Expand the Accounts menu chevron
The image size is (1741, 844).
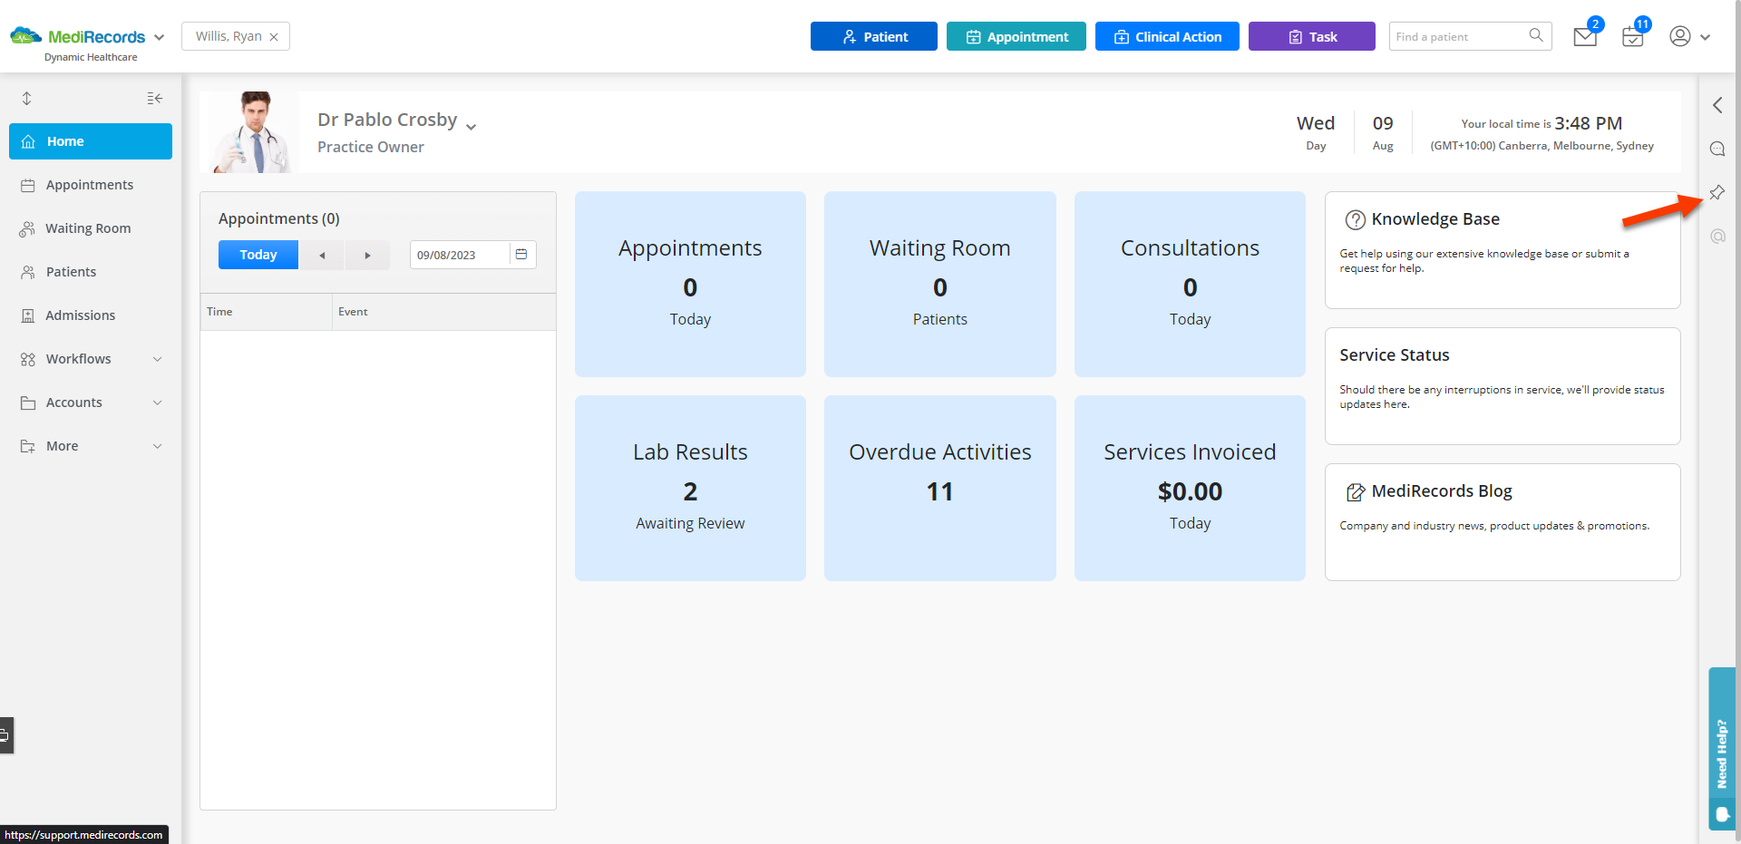click(x=157, y=403)
